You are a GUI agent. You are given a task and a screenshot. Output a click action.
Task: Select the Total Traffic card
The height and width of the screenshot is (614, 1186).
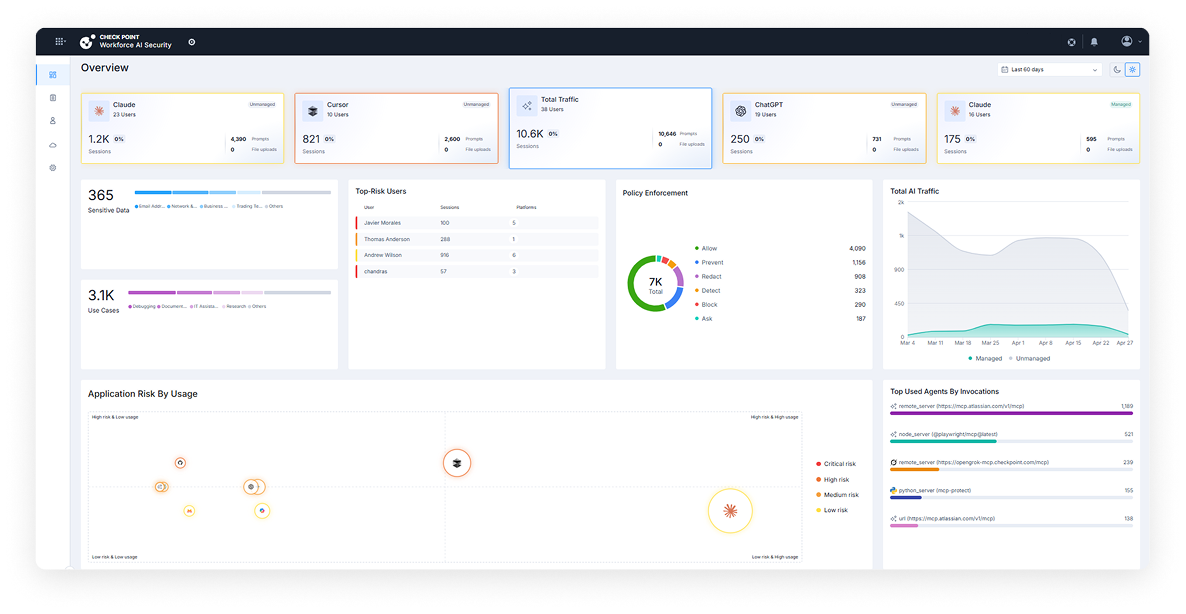click(x=610, y=128)
